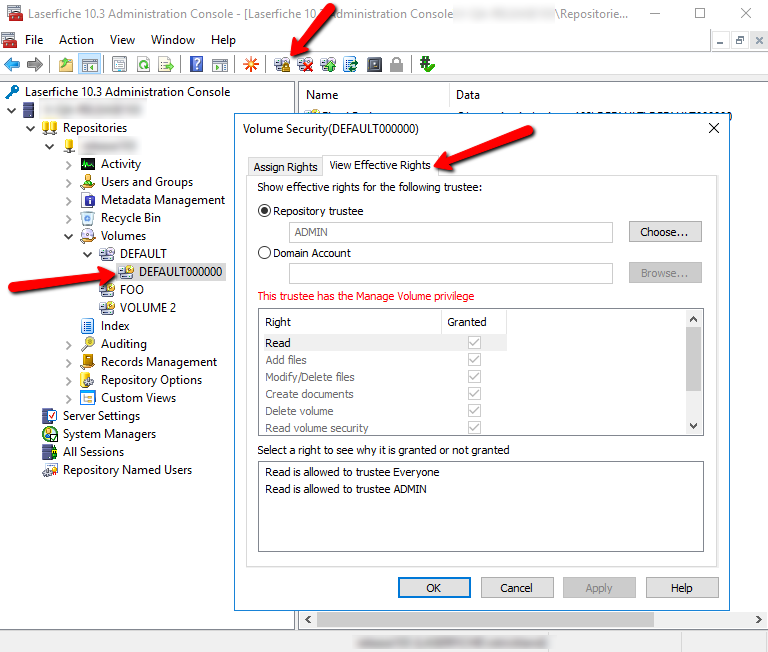Viewport: 768px width, 652px height.
Task: Click the Export List toolbar icon
Action: pos(166,64)
